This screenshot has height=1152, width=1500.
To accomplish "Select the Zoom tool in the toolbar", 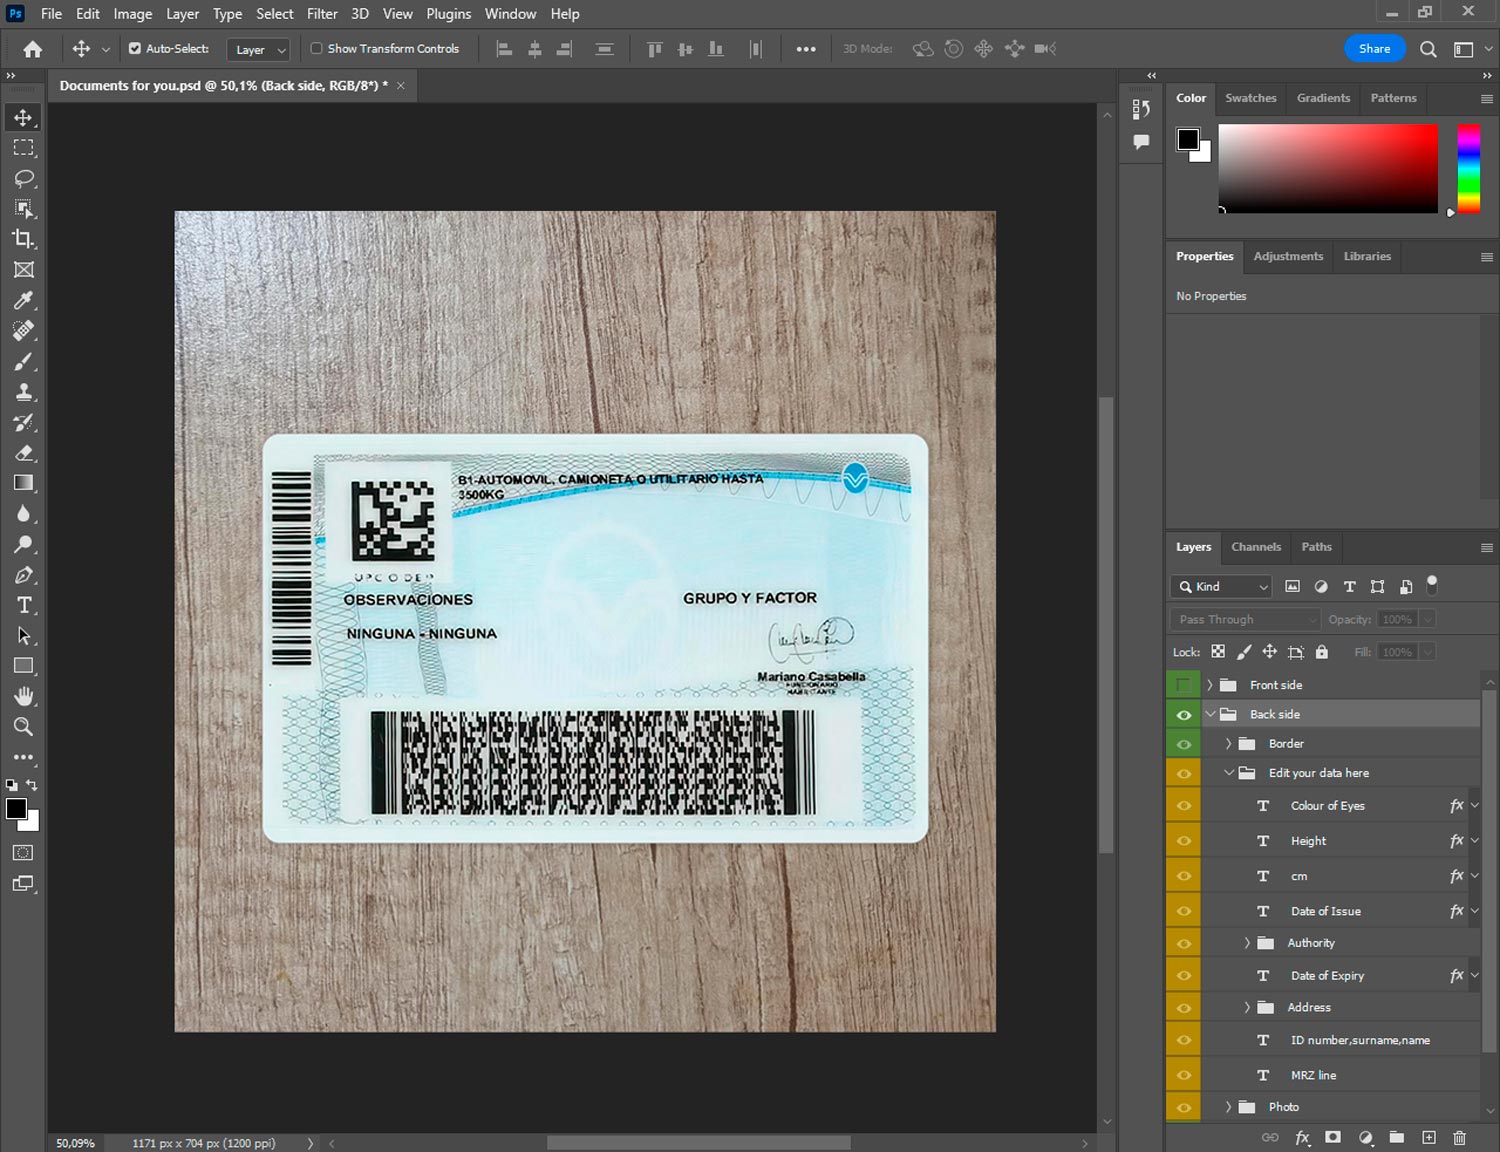I will (24, 727).
